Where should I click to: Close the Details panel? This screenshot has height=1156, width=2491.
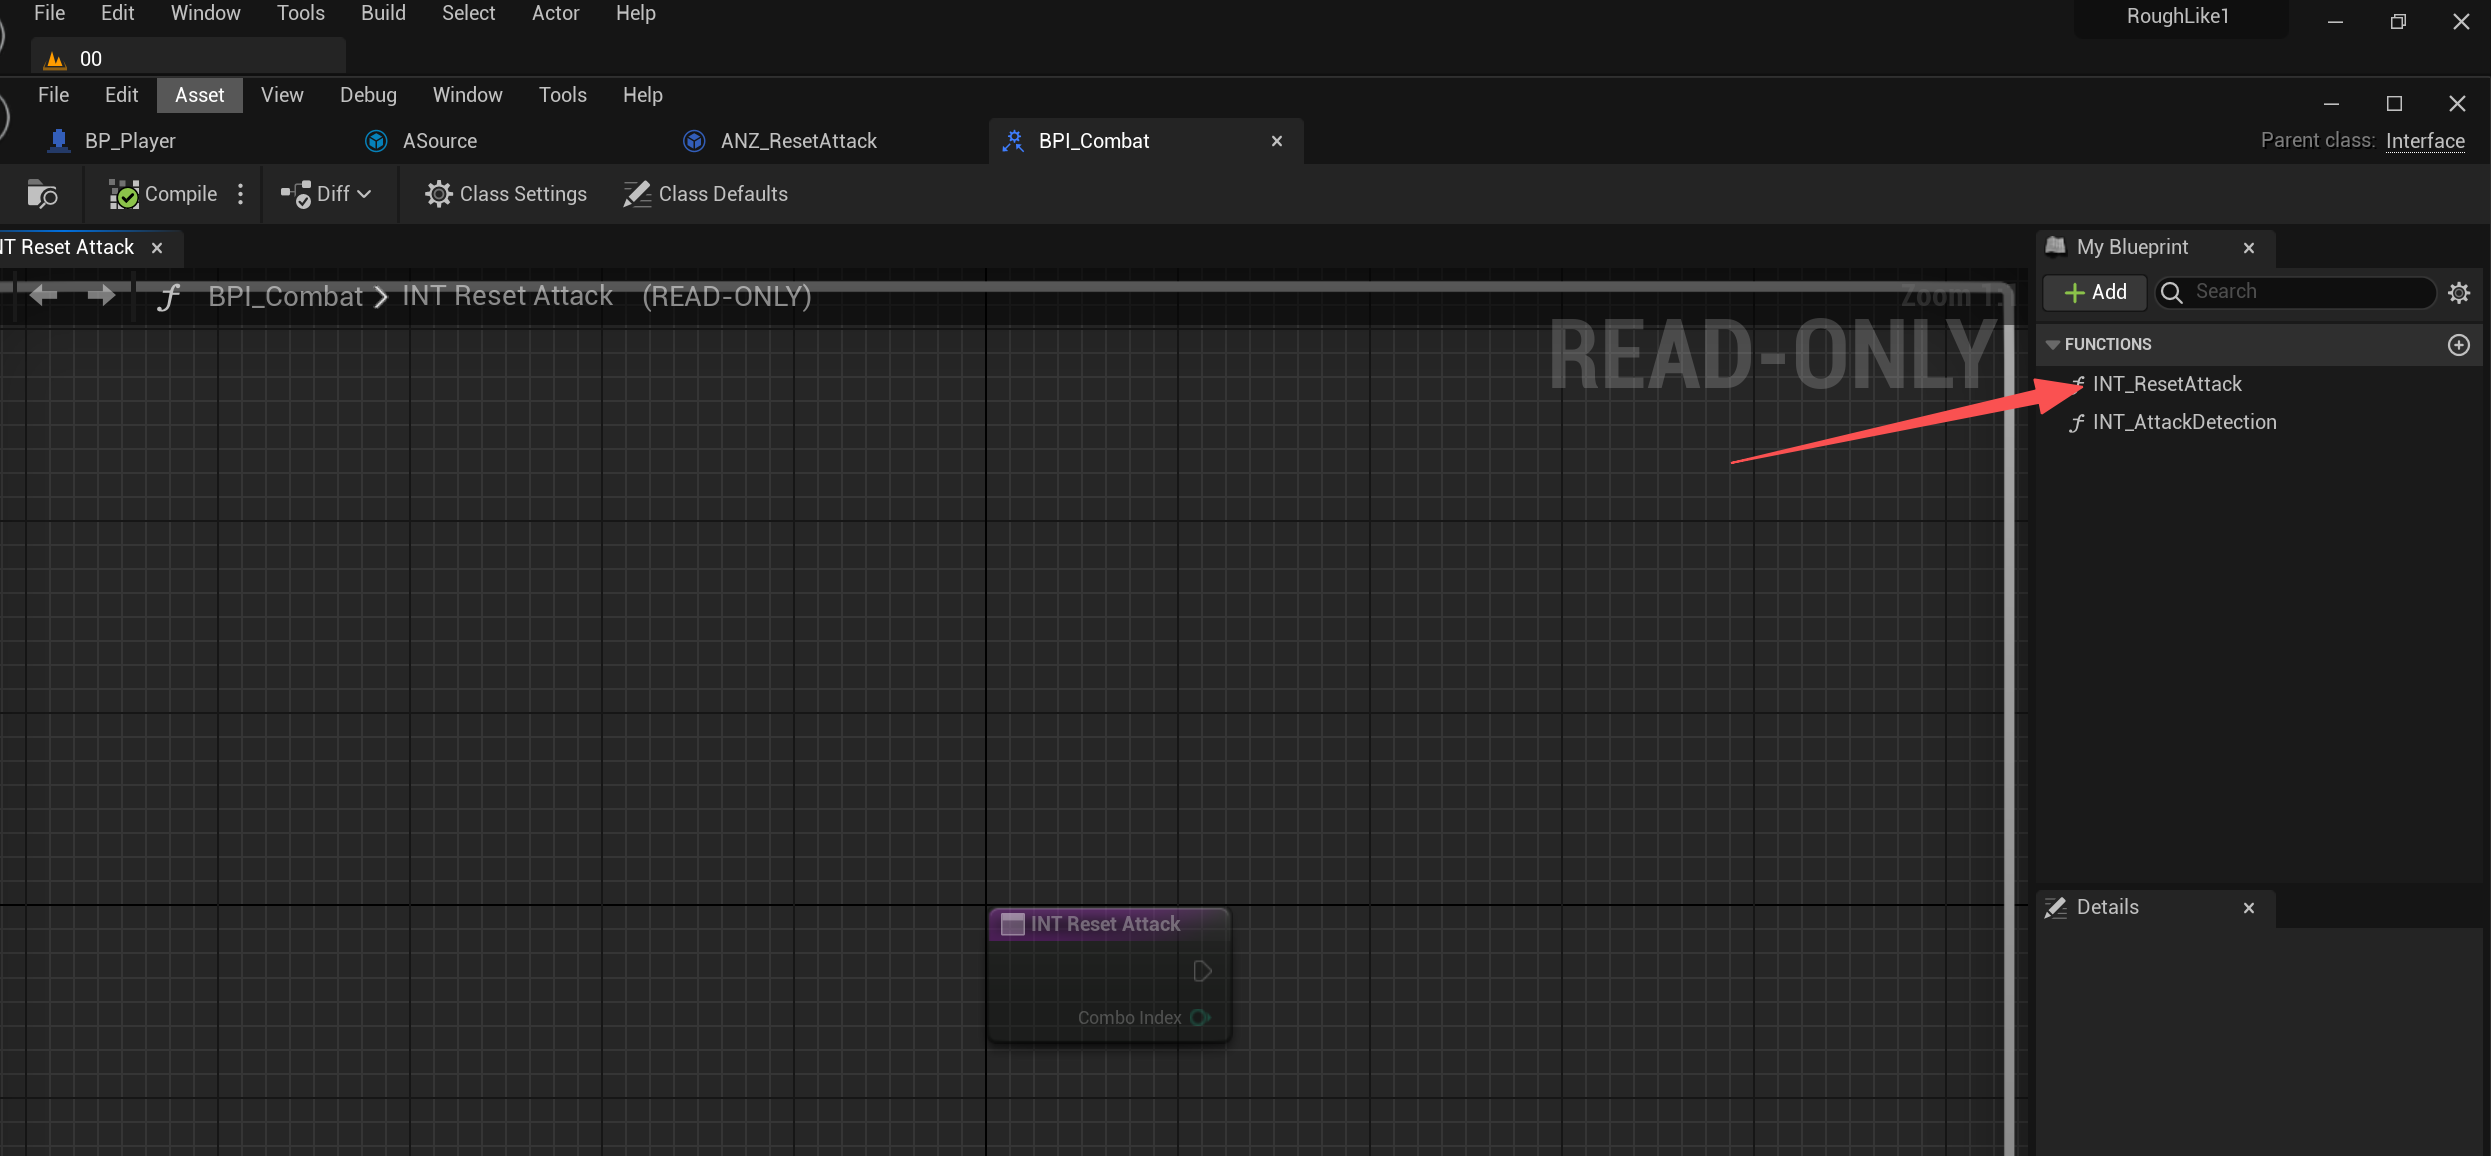click(2249, 908)
